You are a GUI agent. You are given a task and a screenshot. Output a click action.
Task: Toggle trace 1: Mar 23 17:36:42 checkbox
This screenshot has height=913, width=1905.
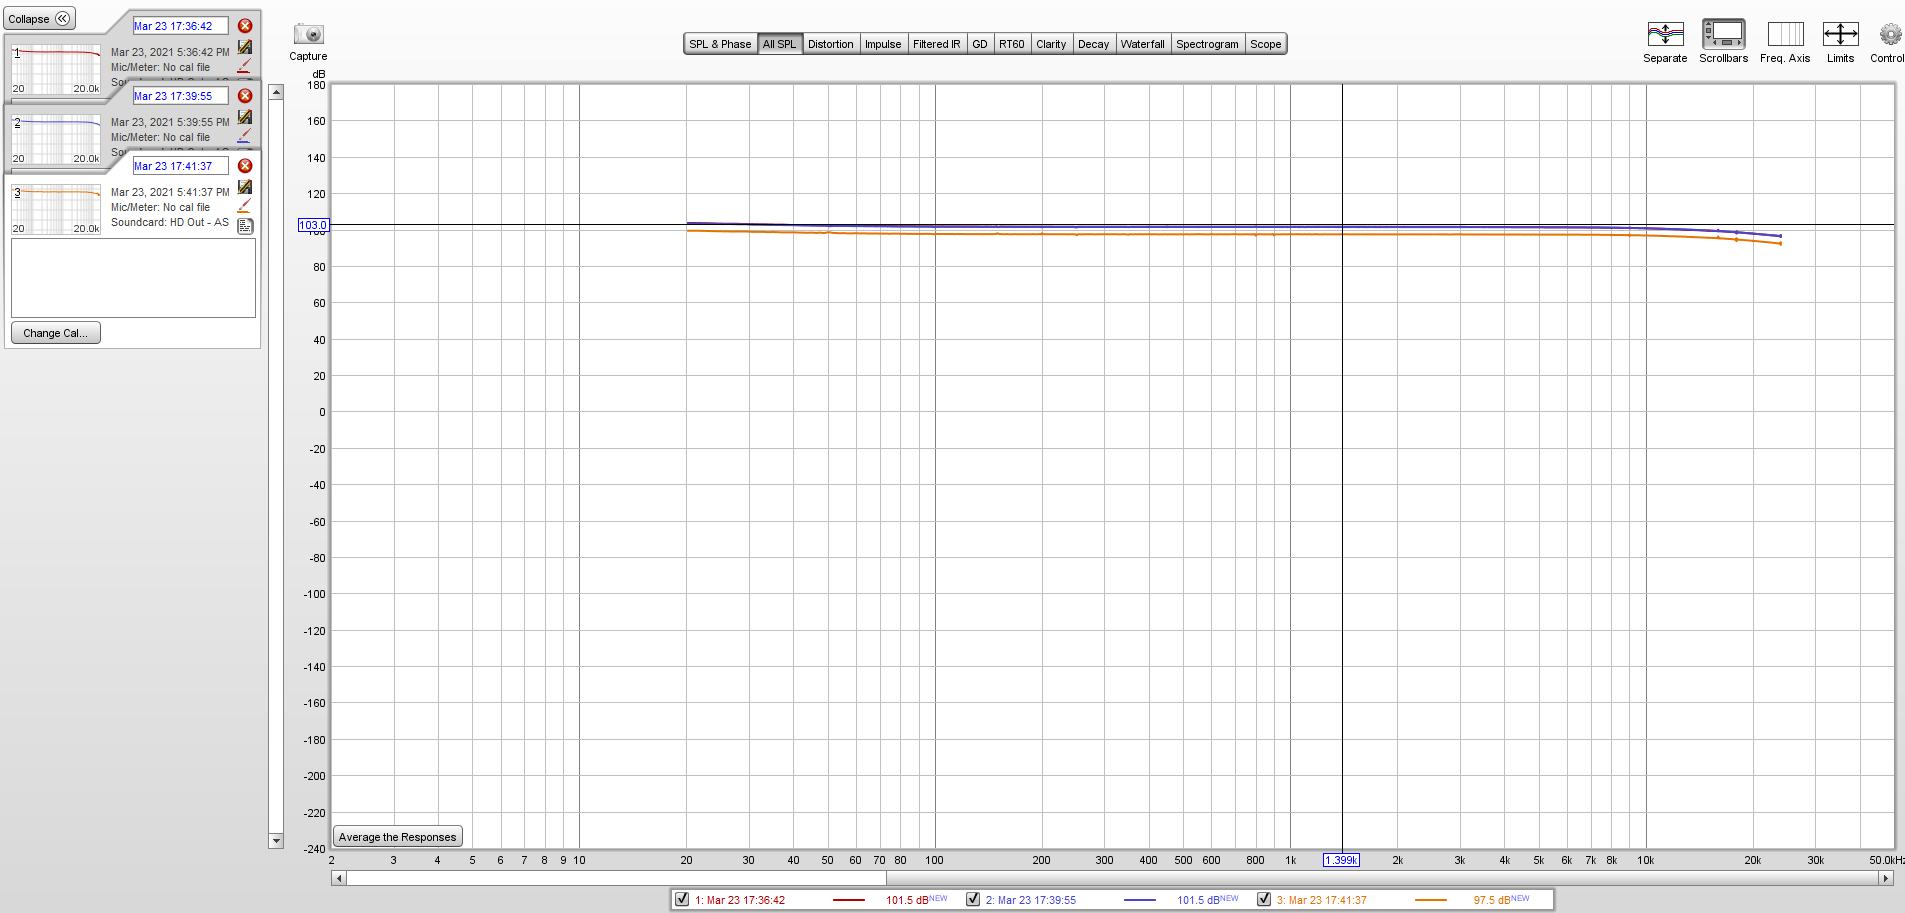point(682,899)
